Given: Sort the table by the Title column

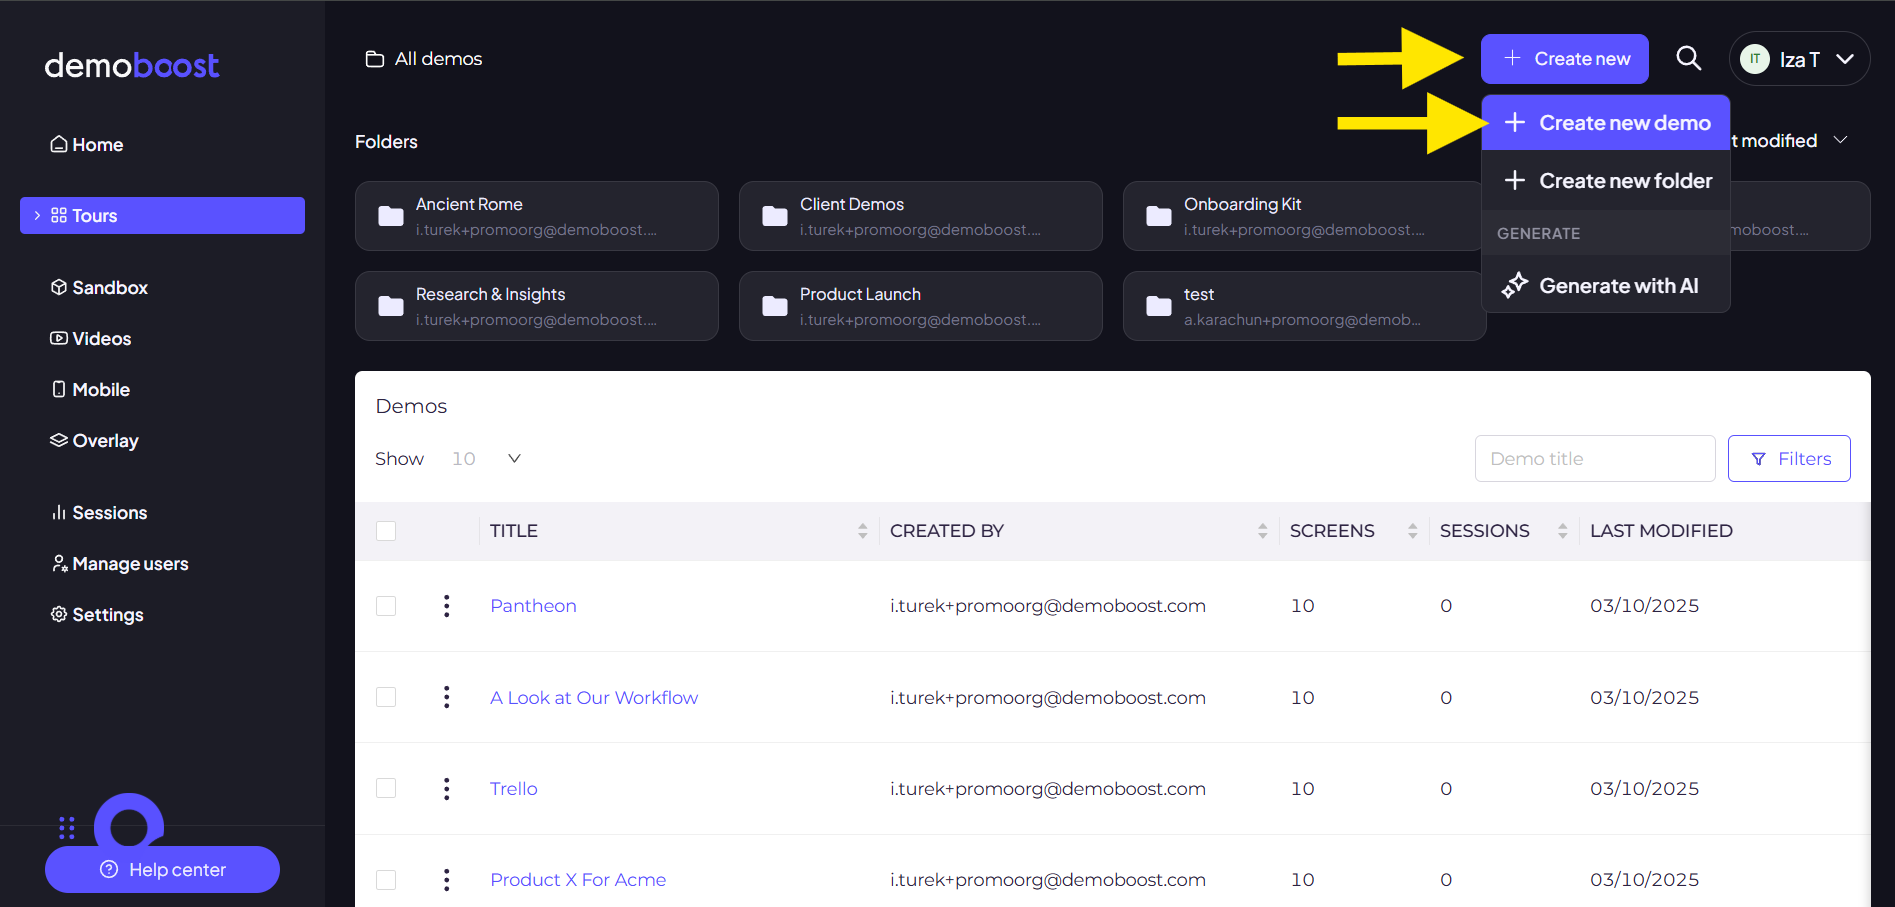Looking at the screenshot, I should 862,531.
